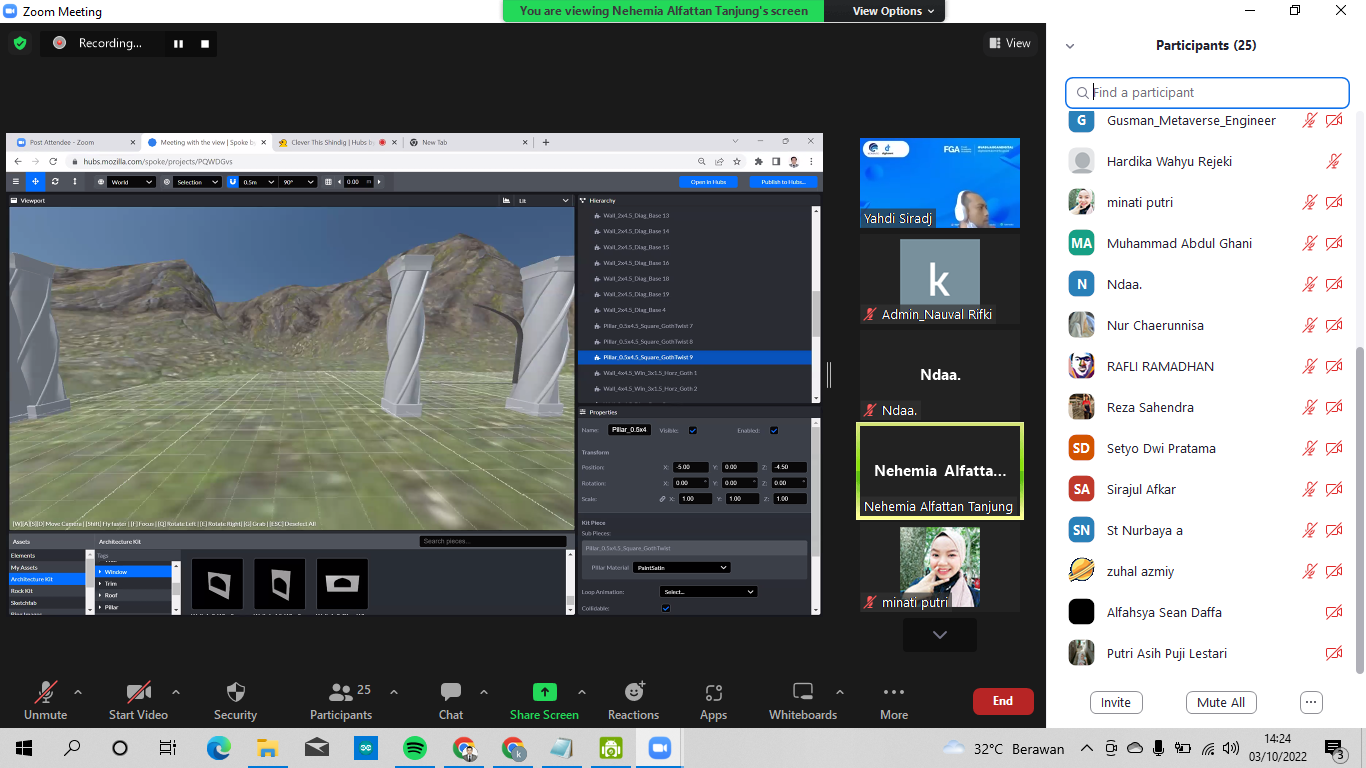Click the Start Video camera icon
Image resolution: width=1366 pixels, height=768 pixels.
pyautogui.click(x=138, y=692)
